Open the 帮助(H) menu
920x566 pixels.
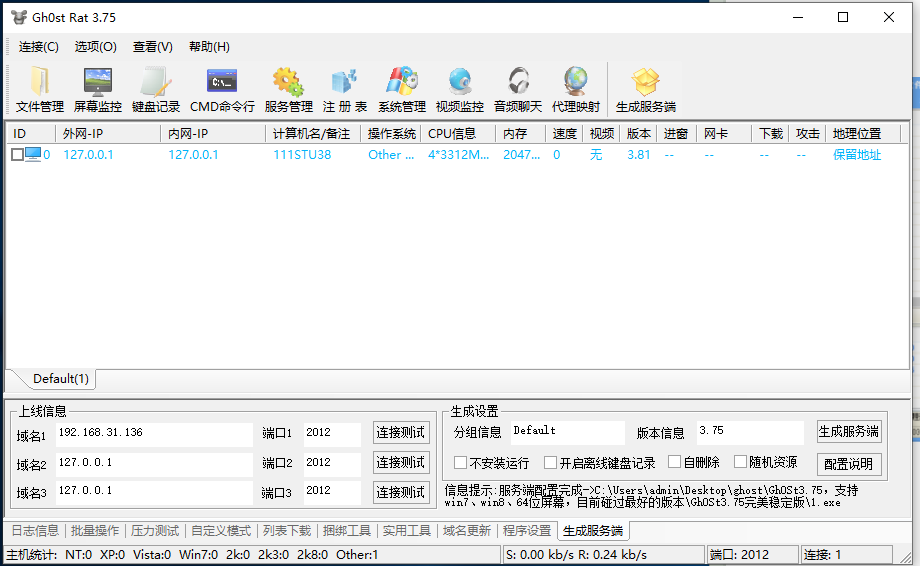tap(209, 47)
